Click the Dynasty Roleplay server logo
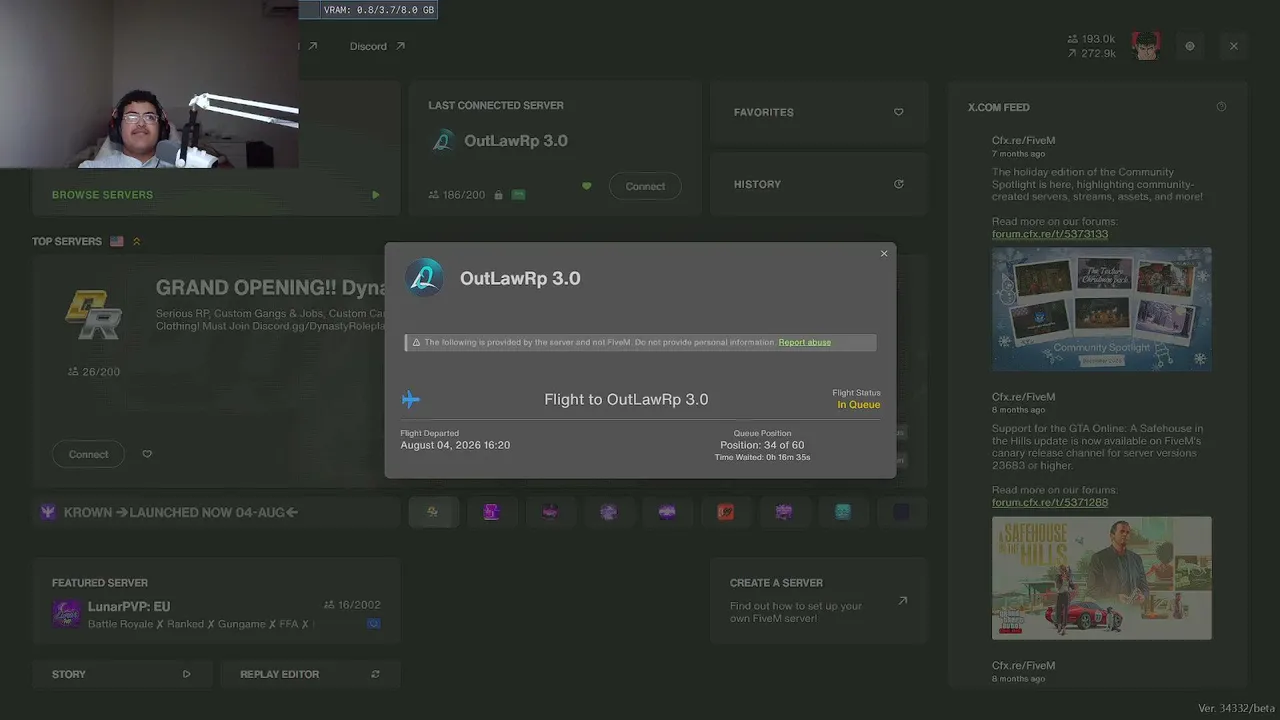Viewport: 1280px width, 720px height. [93, 314]
